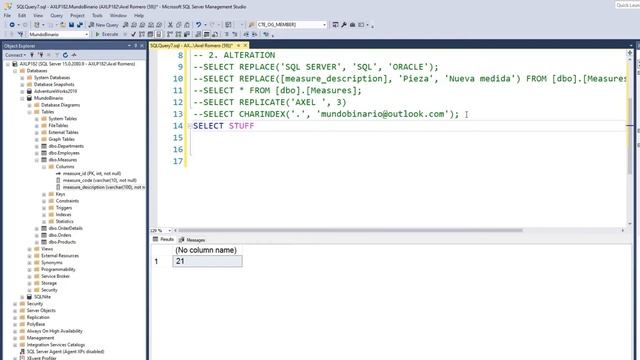Select the measure_code column
The image size is (640, 360).
pyautogui.click(x=100, y=180)
